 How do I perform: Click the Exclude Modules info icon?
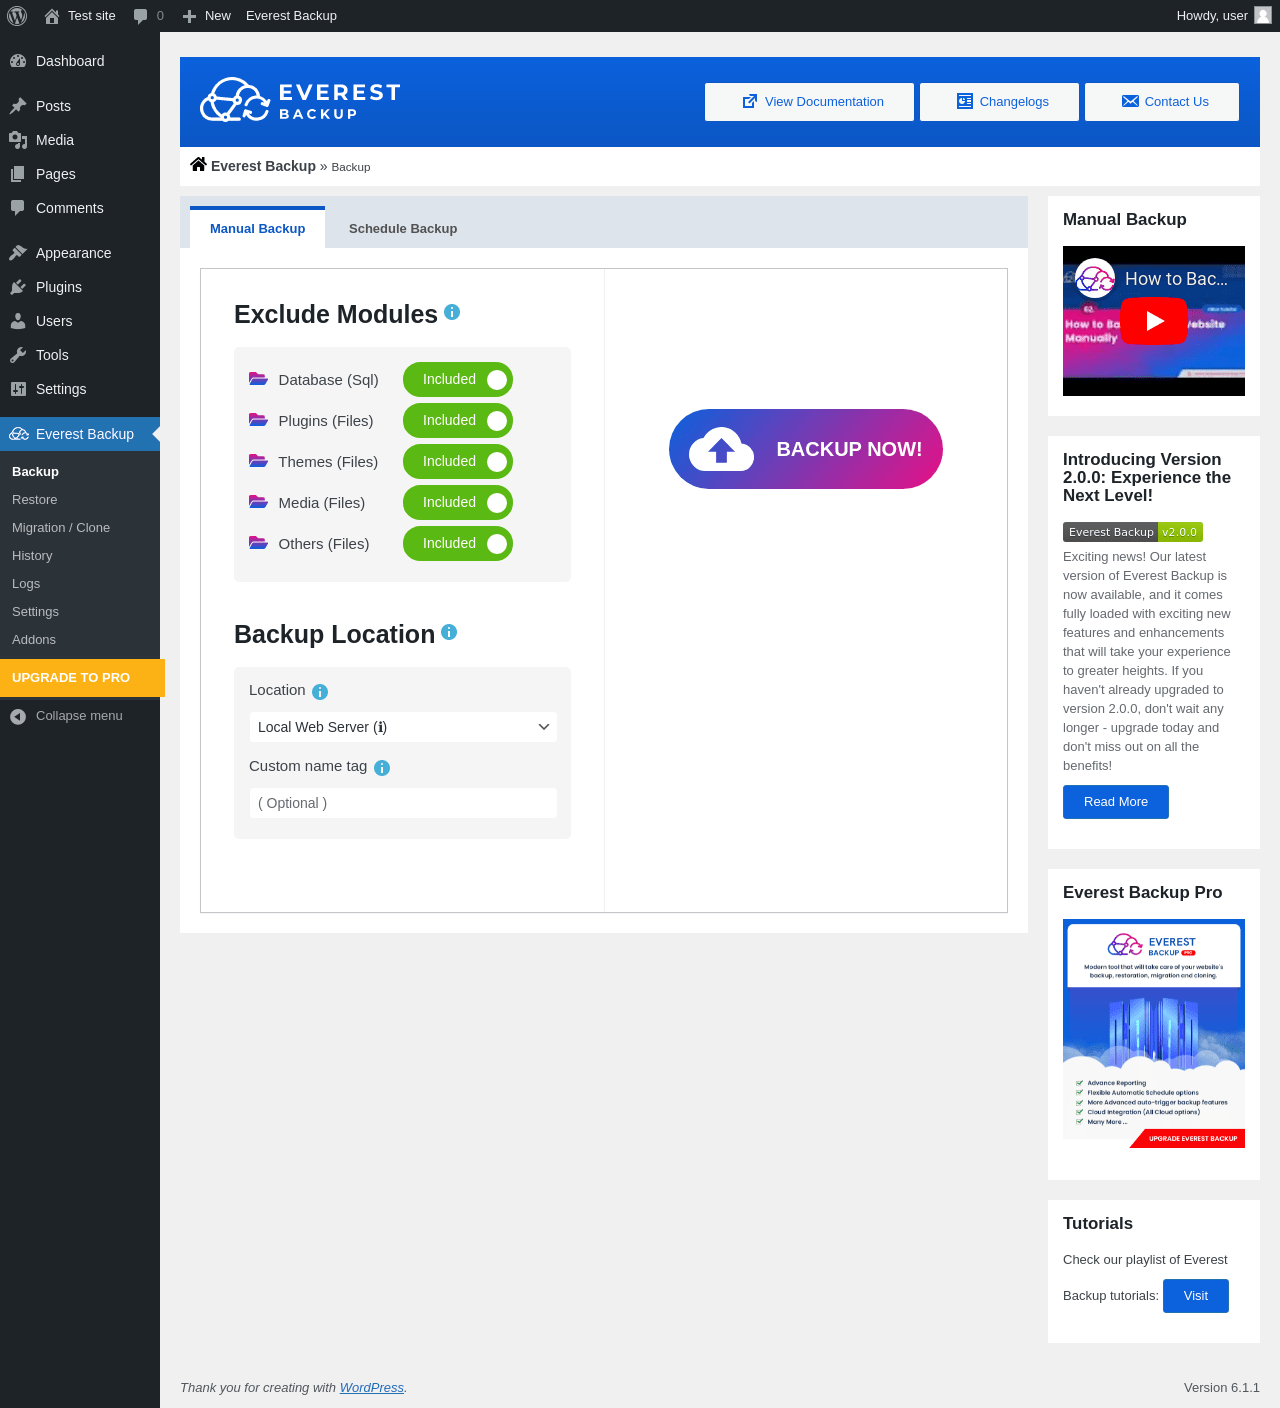click(452, 312)
